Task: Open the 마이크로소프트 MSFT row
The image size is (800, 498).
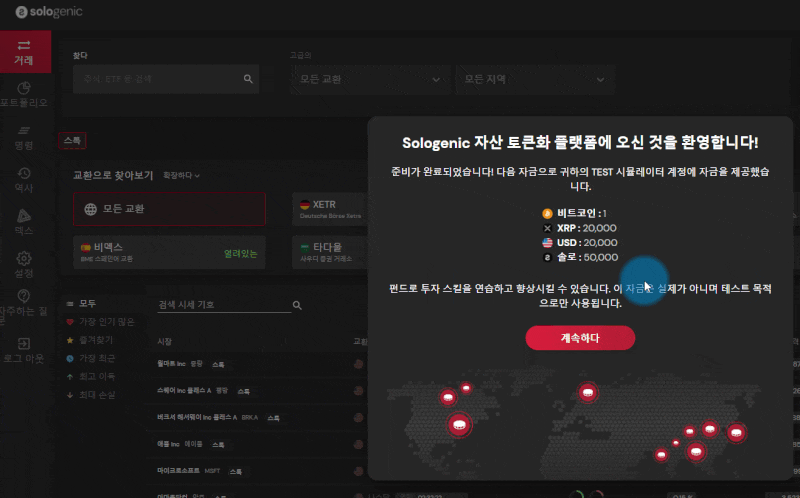Action: coord(255,471)
